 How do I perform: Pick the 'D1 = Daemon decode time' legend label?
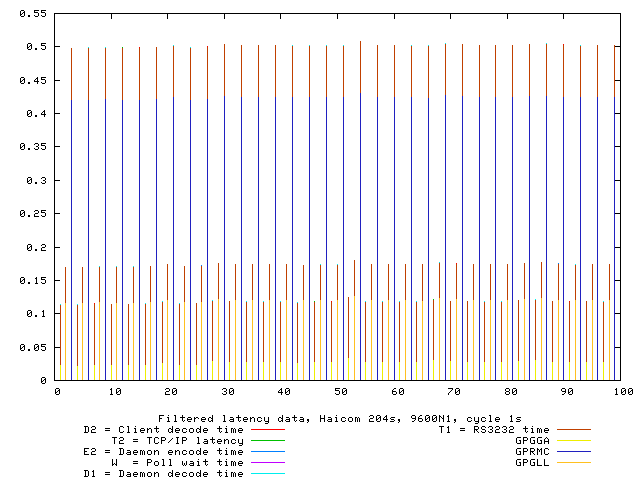162,473
